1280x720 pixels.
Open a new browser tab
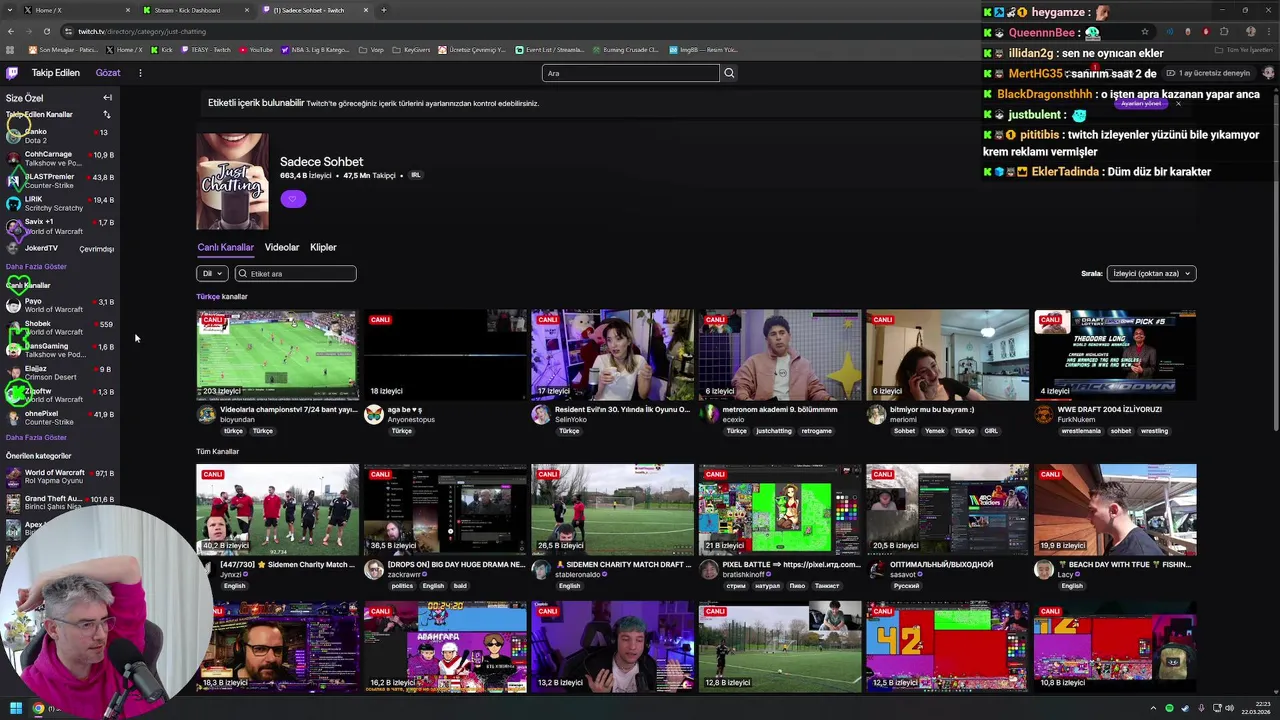(x=384, y=10)
